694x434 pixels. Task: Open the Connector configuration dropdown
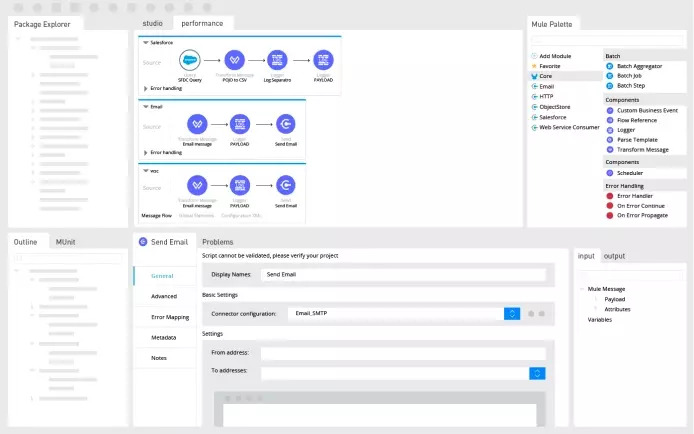pos(511,313)
